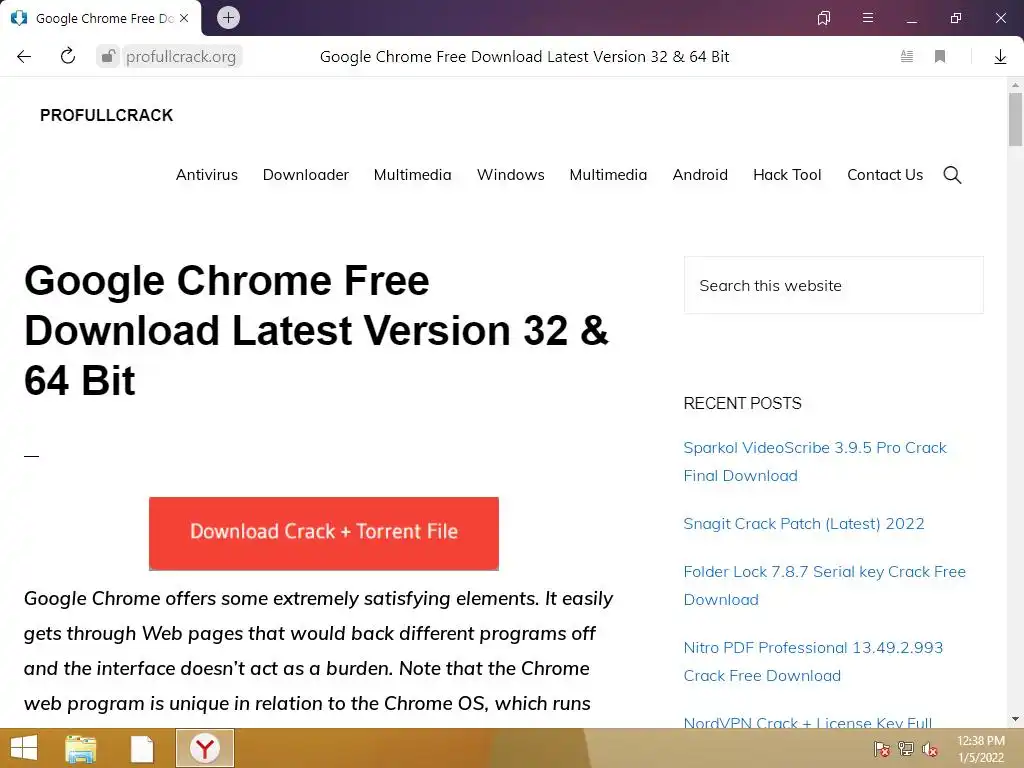The height and width of the screenshot is (768, 1024).
Task: Click the unlocked padlock site security icon
Action: pos(108,56)
